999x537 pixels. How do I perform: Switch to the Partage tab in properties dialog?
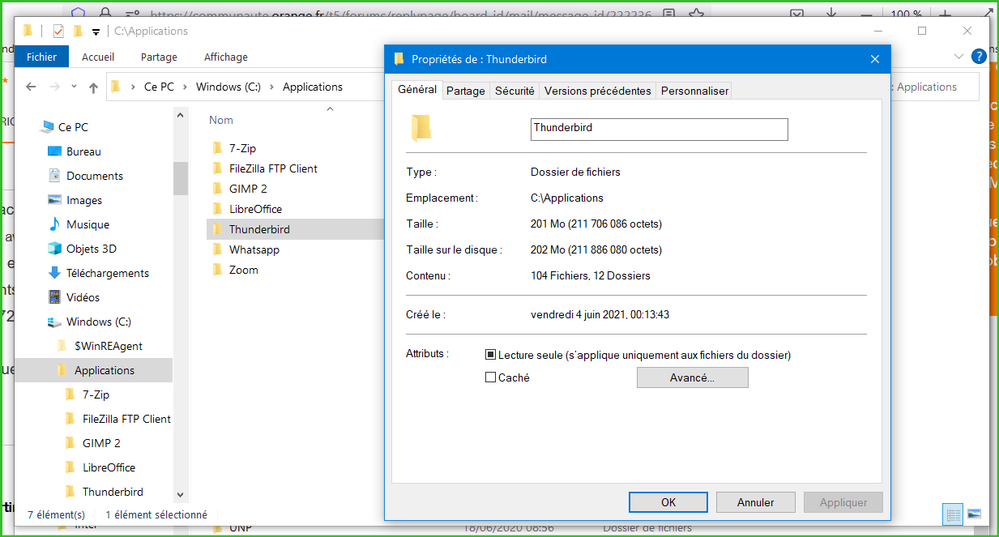click(465, 91)
